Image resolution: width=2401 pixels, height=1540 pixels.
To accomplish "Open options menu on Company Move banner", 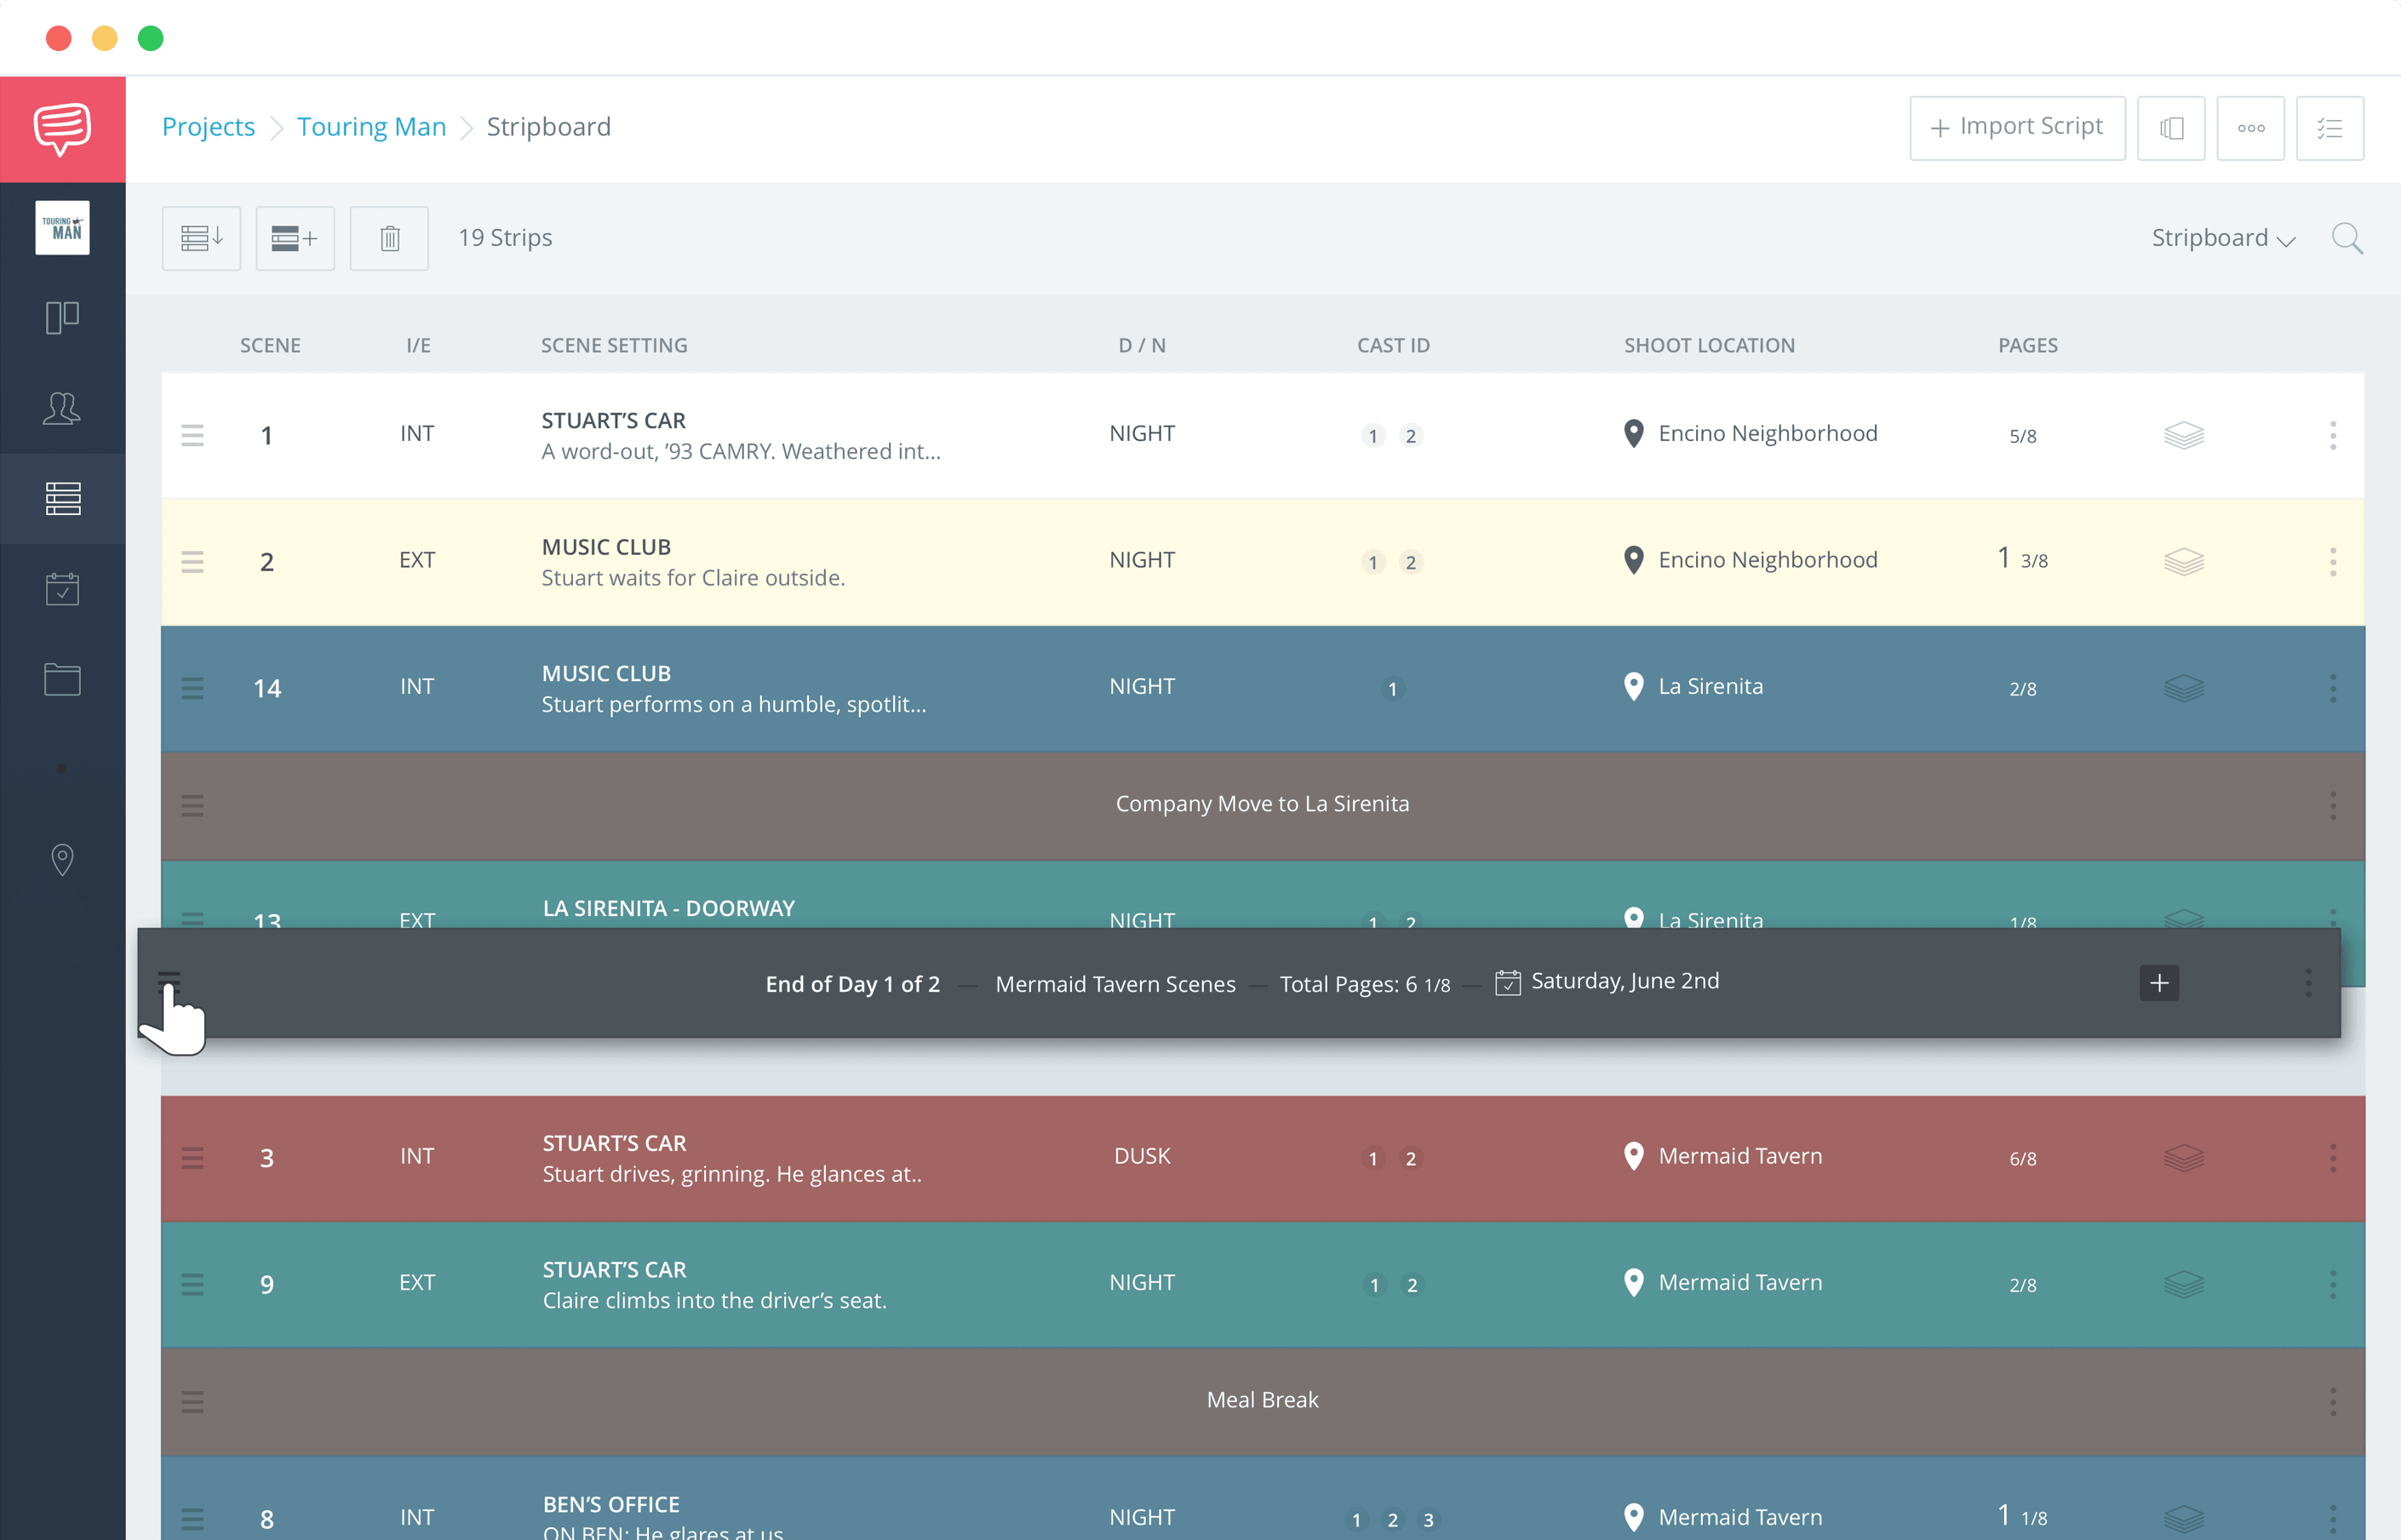I will pyautogui.click(x=2332, y=805).
